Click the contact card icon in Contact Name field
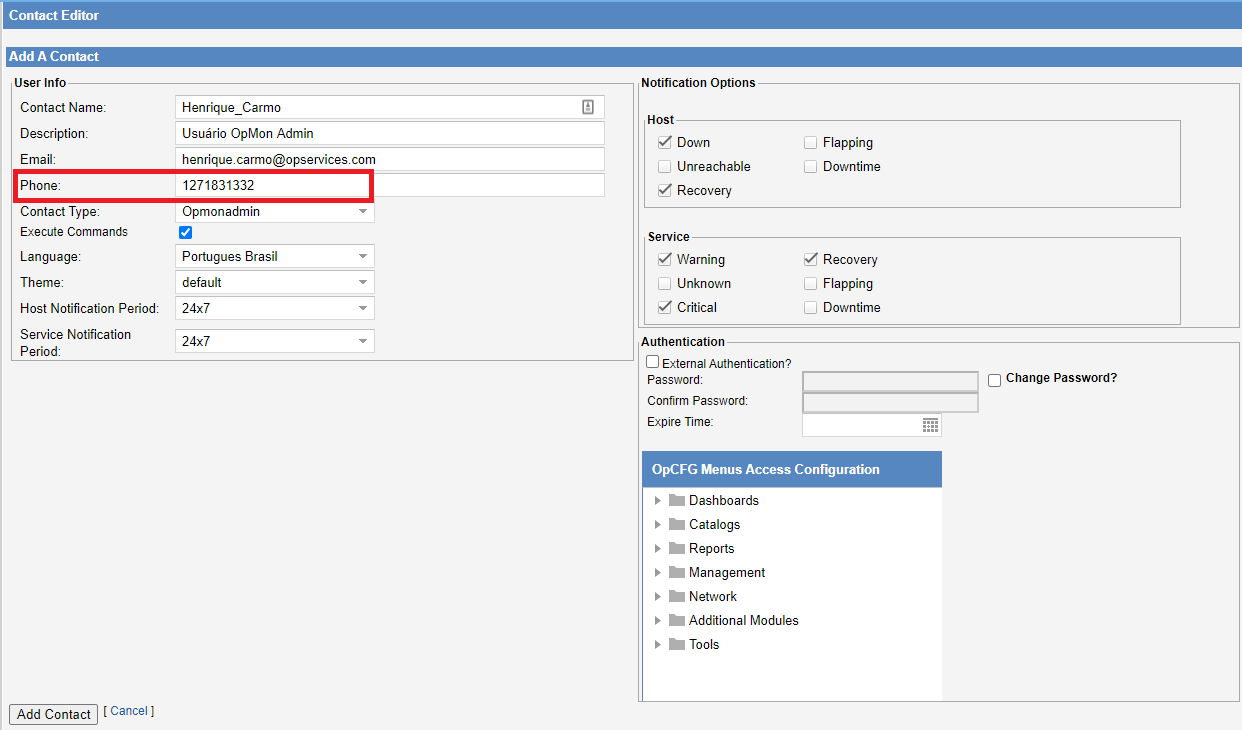 pyautogui.click(x=588, y=107)
